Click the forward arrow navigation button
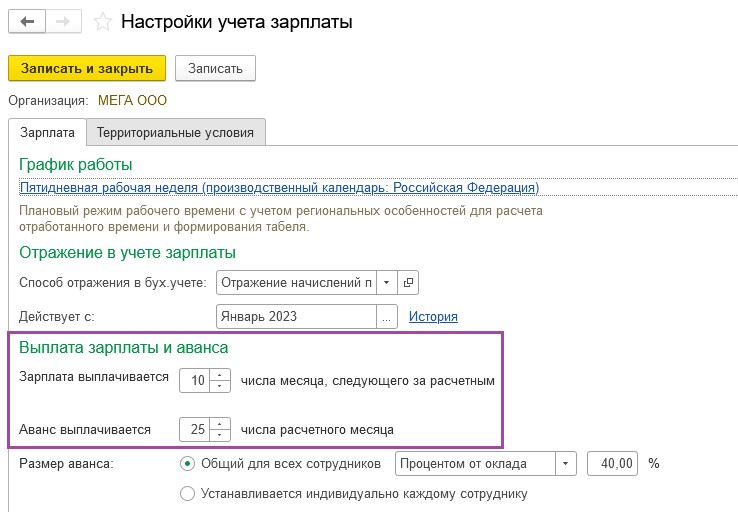738x515 pixels. click(63, 22)
